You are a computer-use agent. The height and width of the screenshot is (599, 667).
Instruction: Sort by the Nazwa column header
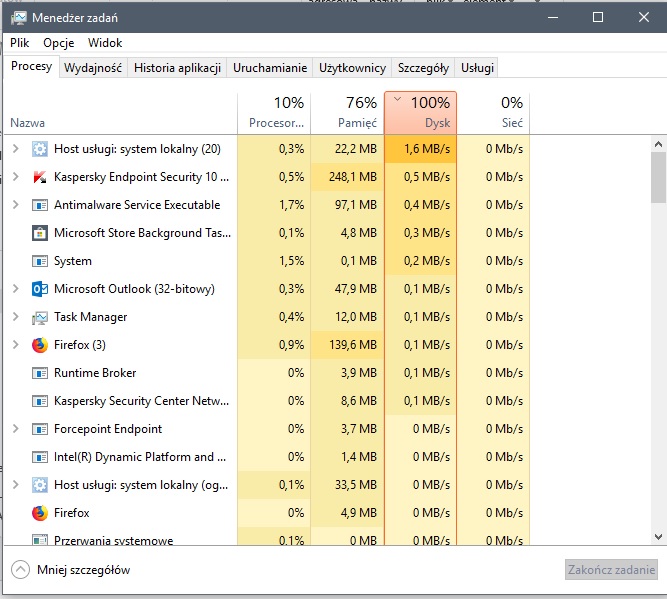point(120,113)
